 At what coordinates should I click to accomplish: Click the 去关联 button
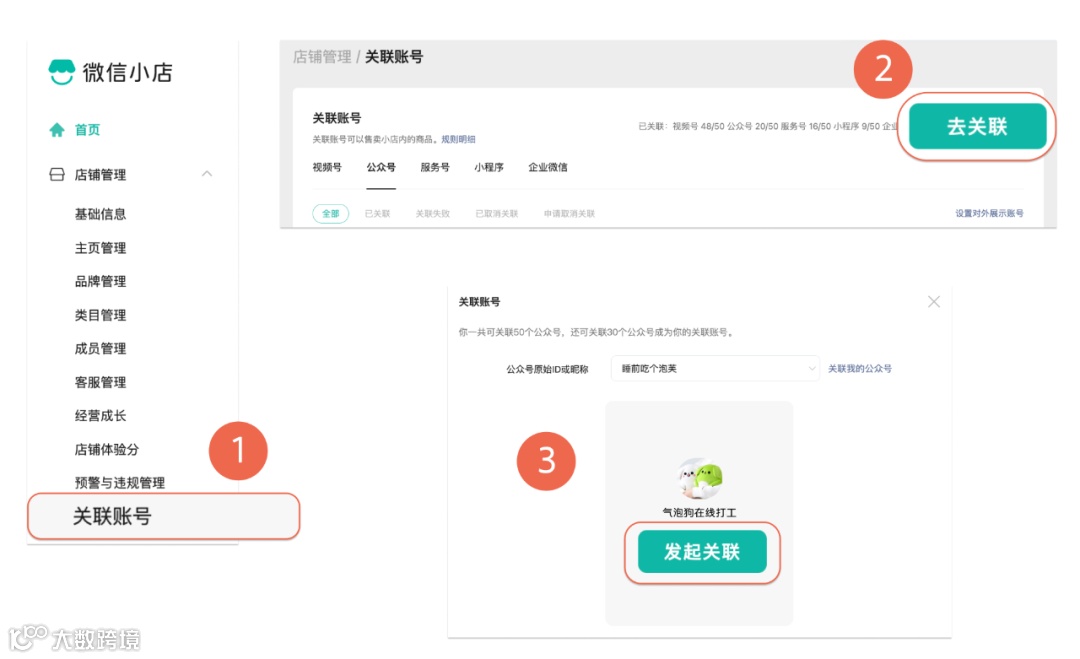pyautogui.click(x=977, y=126)
